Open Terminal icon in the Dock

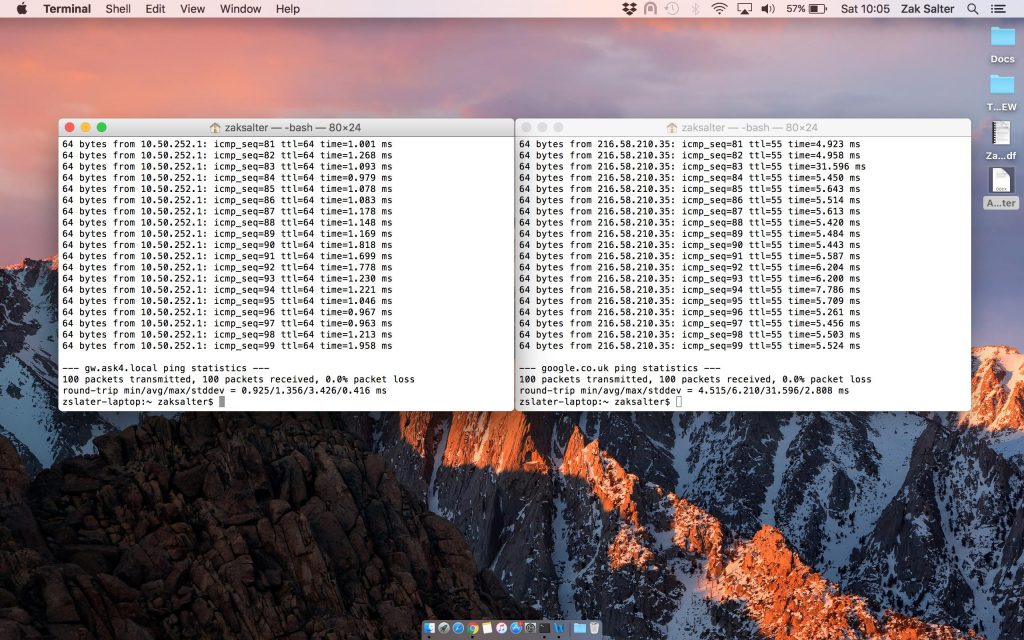coord(545,628)
